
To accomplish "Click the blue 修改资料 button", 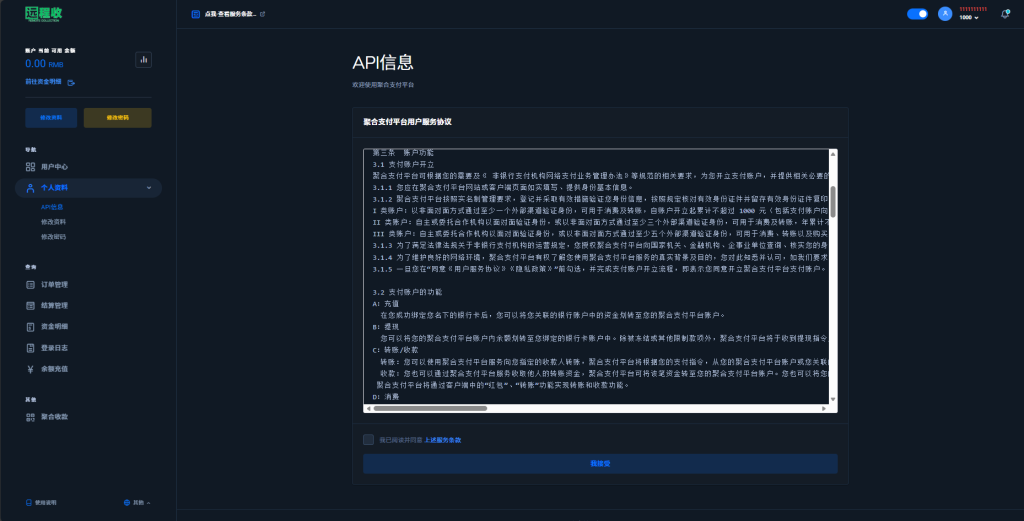I will click(51, 118).
